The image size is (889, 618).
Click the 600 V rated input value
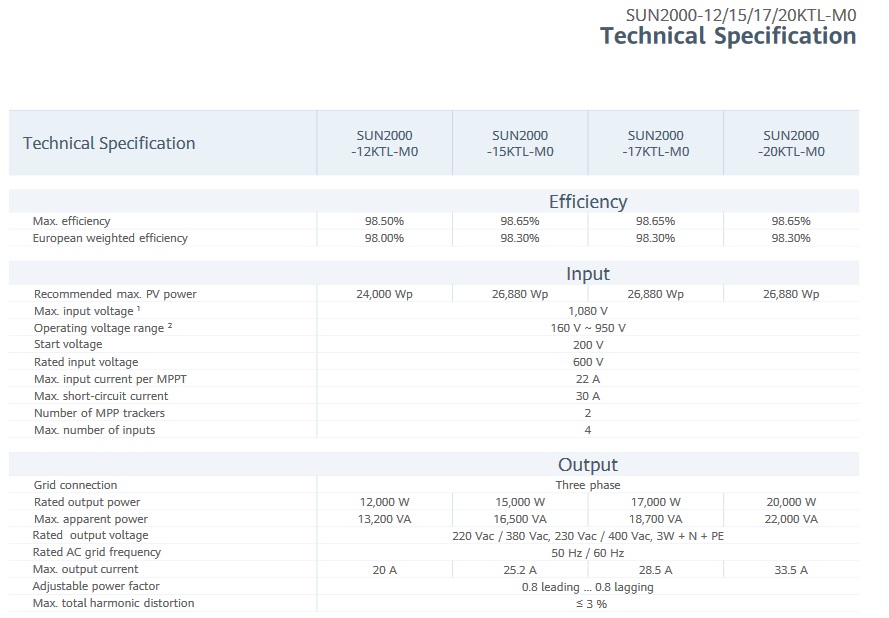[588, 362]
